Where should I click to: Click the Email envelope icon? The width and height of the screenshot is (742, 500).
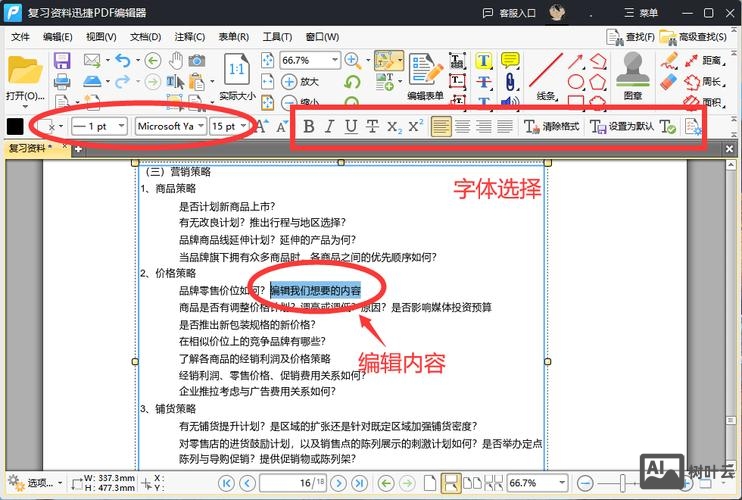[92, 61]
